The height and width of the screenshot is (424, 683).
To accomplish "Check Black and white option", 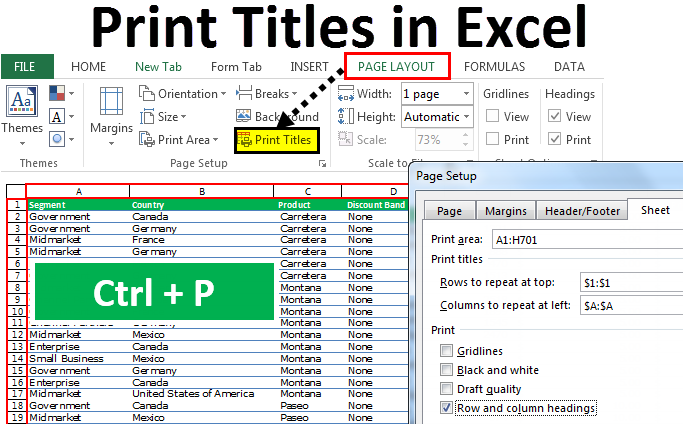I will click(446, 370).
